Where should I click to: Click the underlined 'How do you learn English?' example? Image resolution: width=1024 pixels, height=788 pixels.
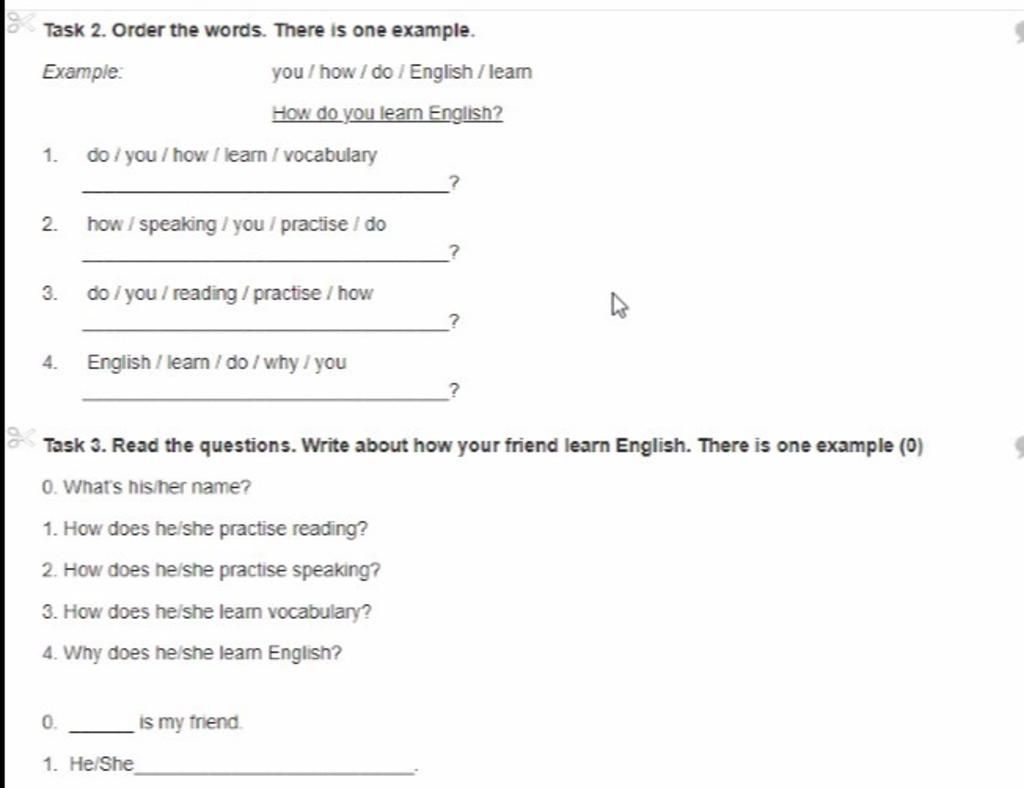coord(387,113)
